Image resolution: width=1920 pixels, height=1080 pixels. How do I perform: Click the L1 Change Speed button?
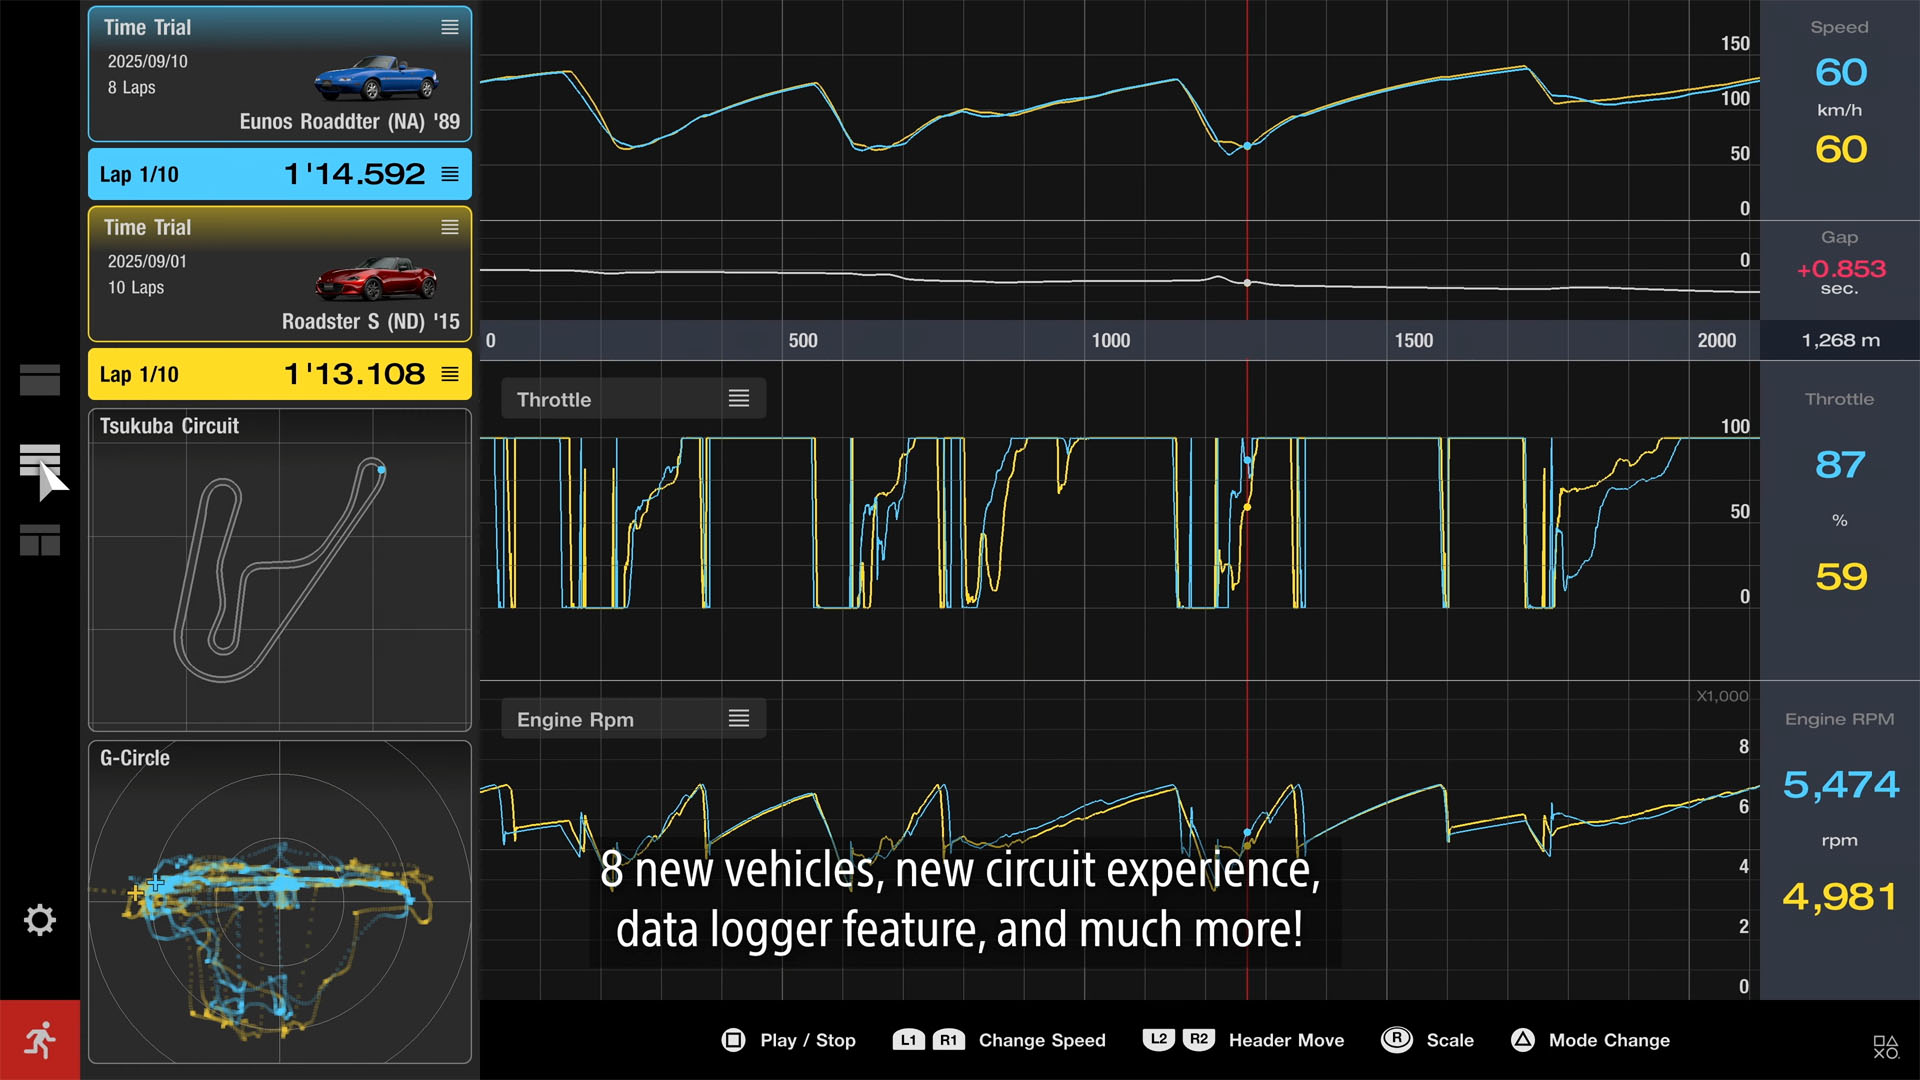pyautogui.click(x=908, y=1040)
